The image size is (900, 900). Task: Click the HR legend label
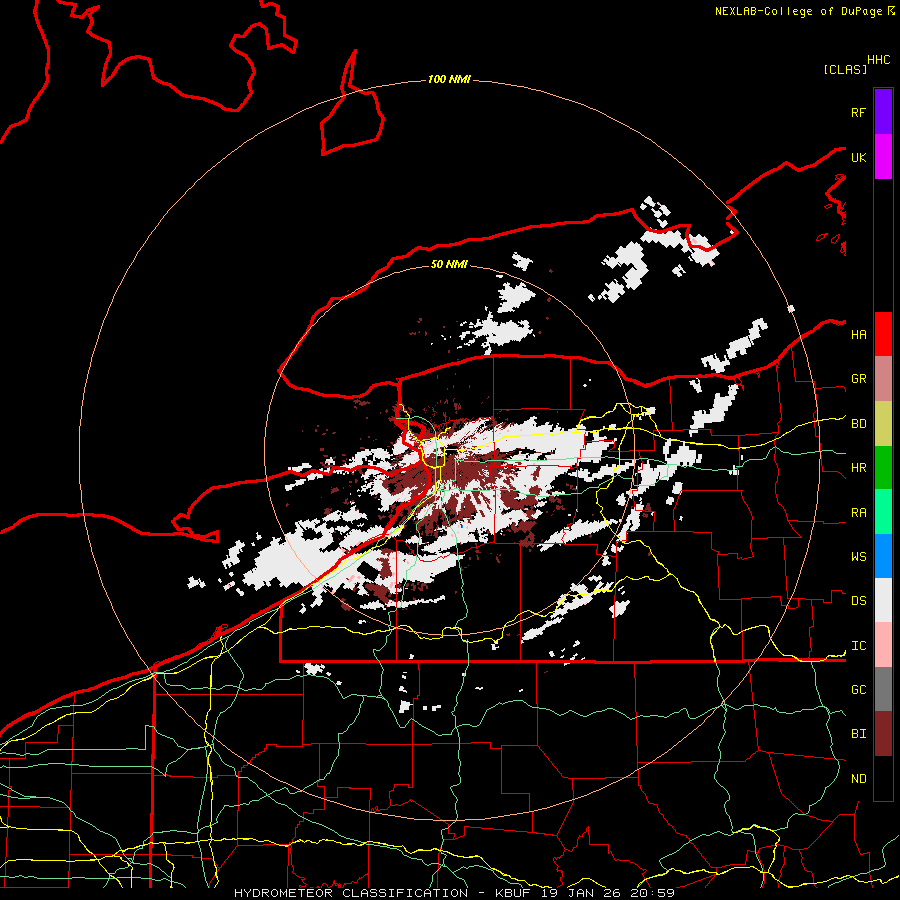pyautogui.click(x=858, y=468)
